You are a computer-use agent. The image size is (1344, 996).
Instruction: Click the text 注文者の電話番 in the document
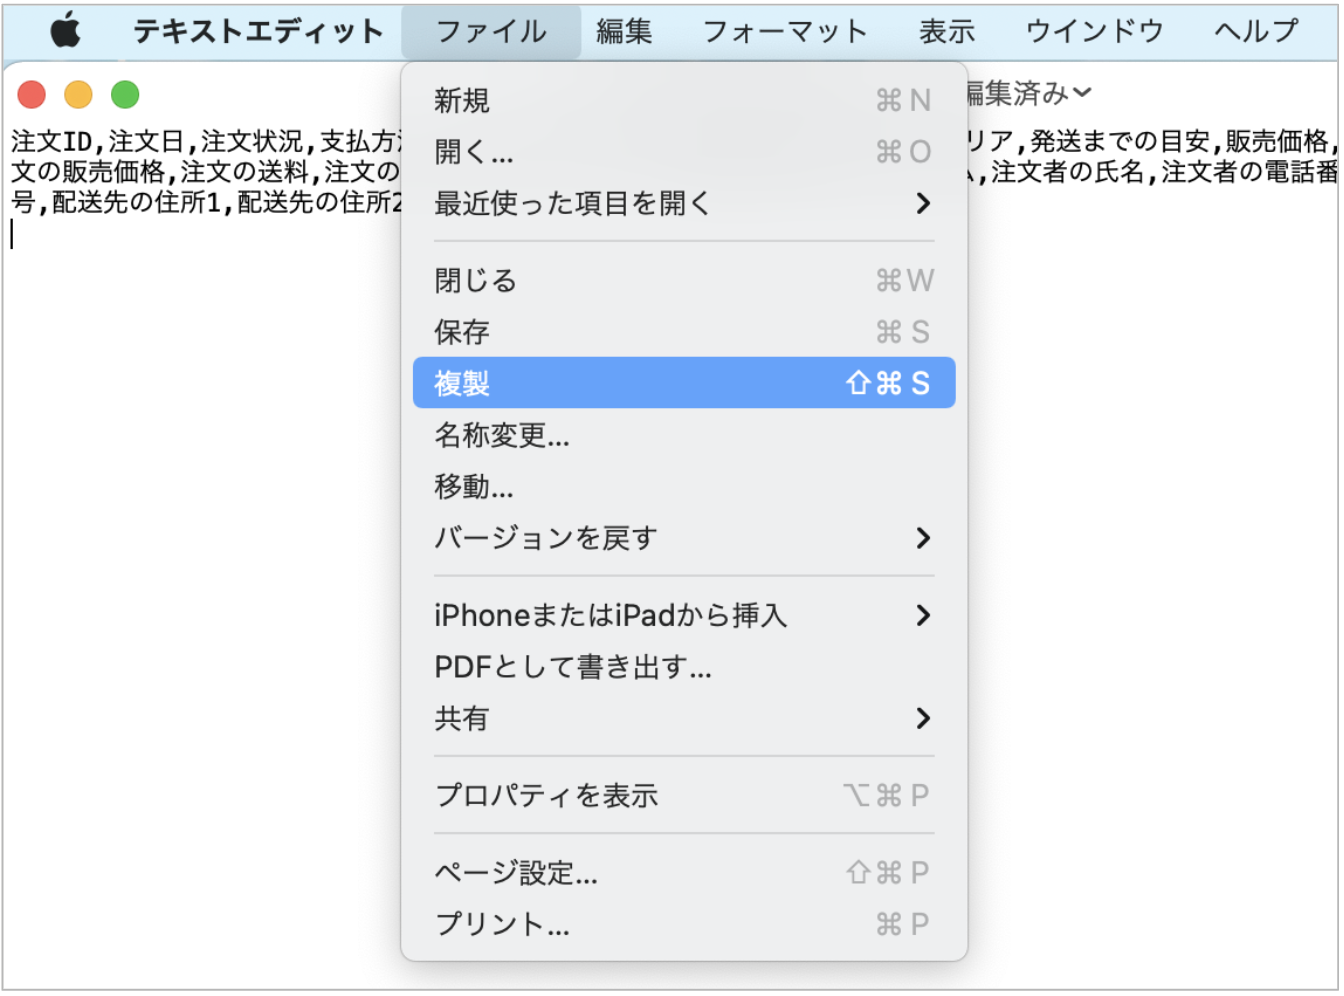click(1249, 172)
